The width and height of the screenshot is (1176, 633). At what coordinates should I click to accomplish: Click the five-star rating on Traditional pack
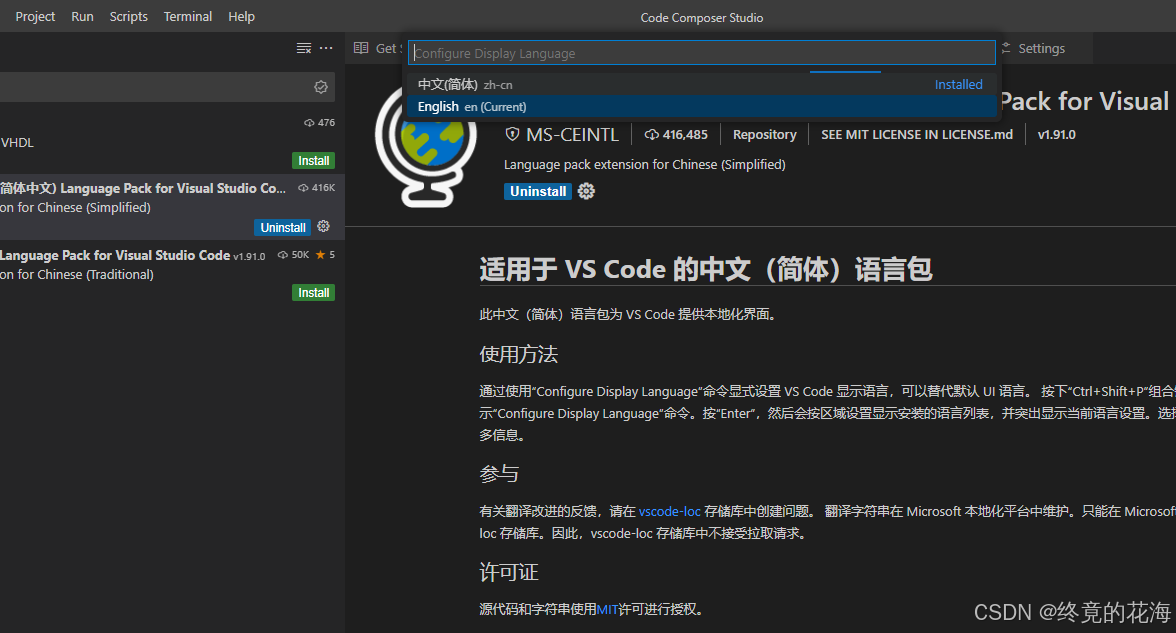(325, 255)
